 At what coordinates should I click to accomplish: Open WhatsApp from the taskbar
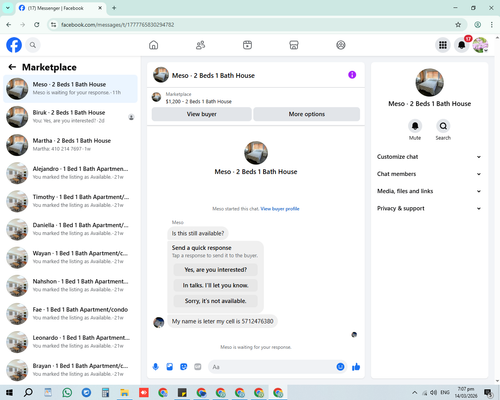(x=67, y=393)
